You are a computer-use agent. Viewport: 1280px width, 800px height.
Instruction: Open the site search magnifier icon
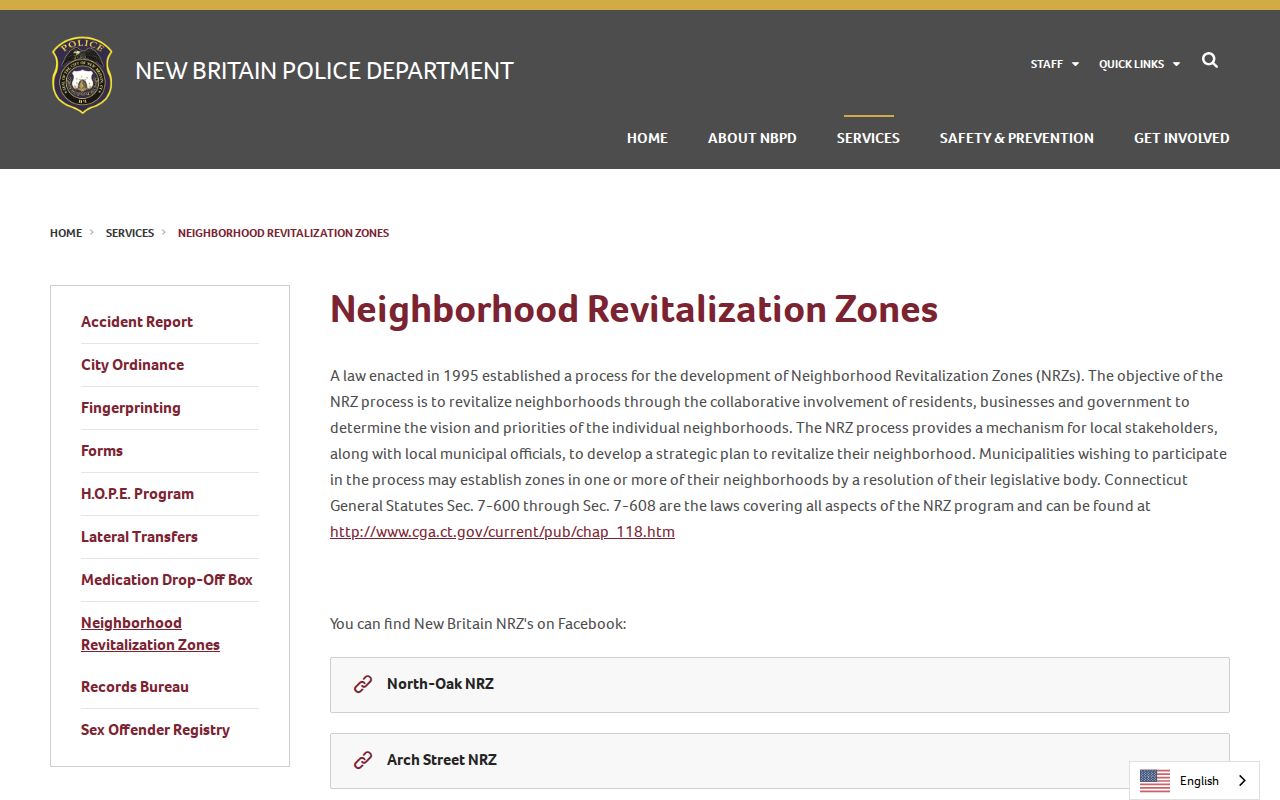pos(1210,61)
